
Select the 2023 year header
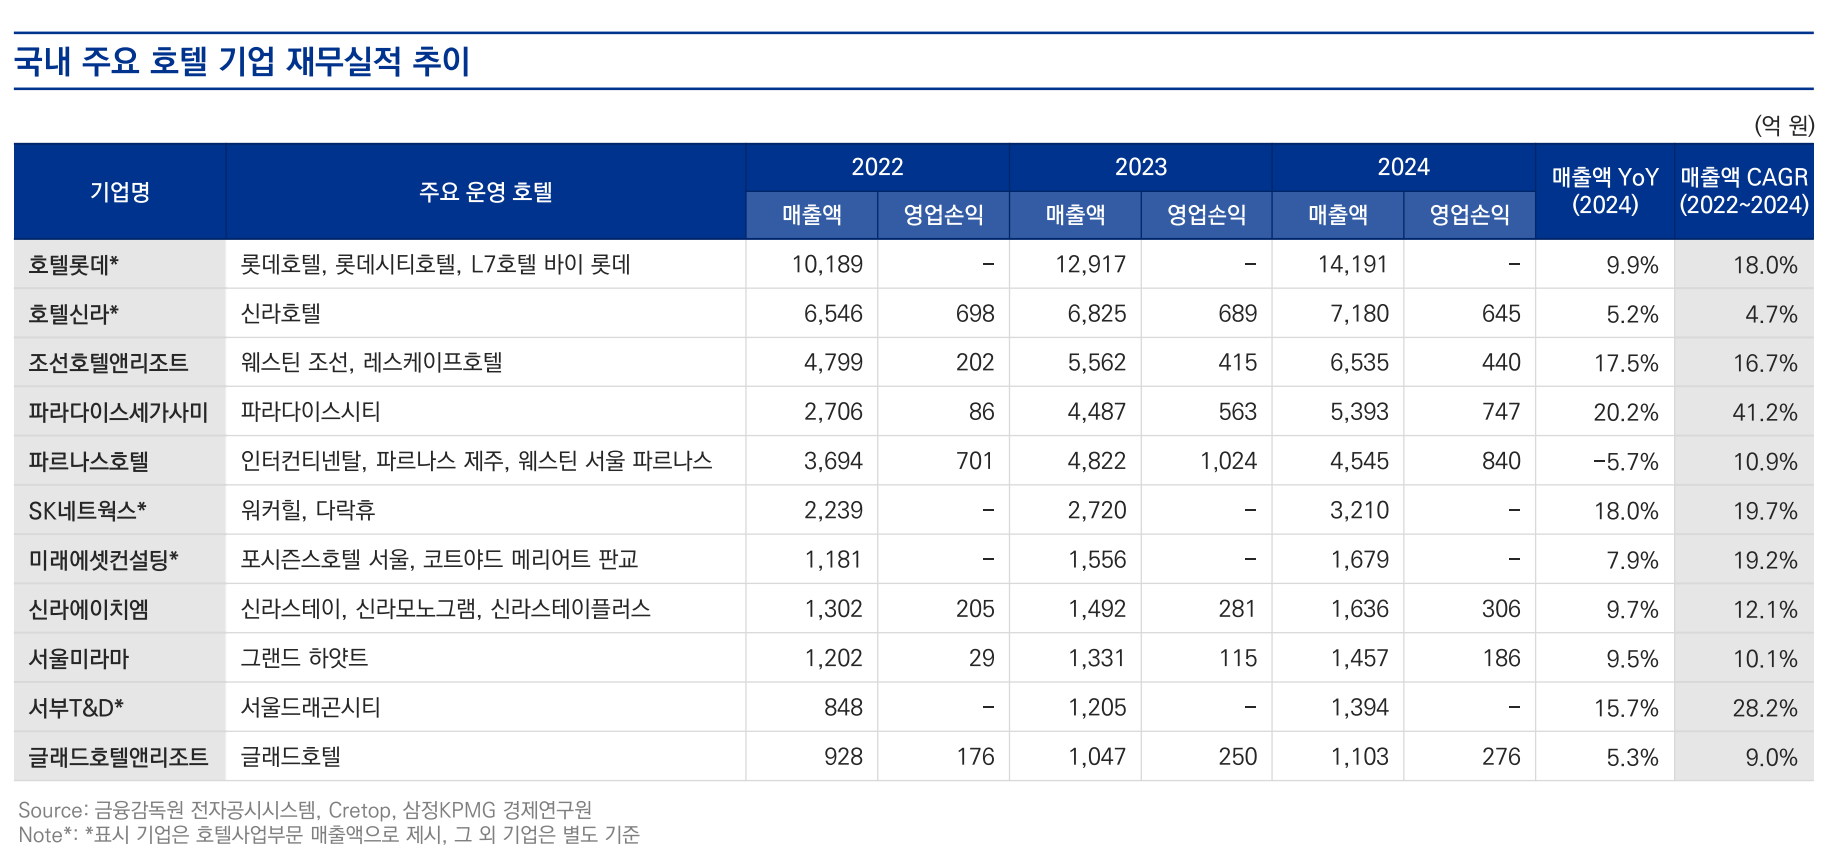pyautogui.click(x=1140, y=167)
